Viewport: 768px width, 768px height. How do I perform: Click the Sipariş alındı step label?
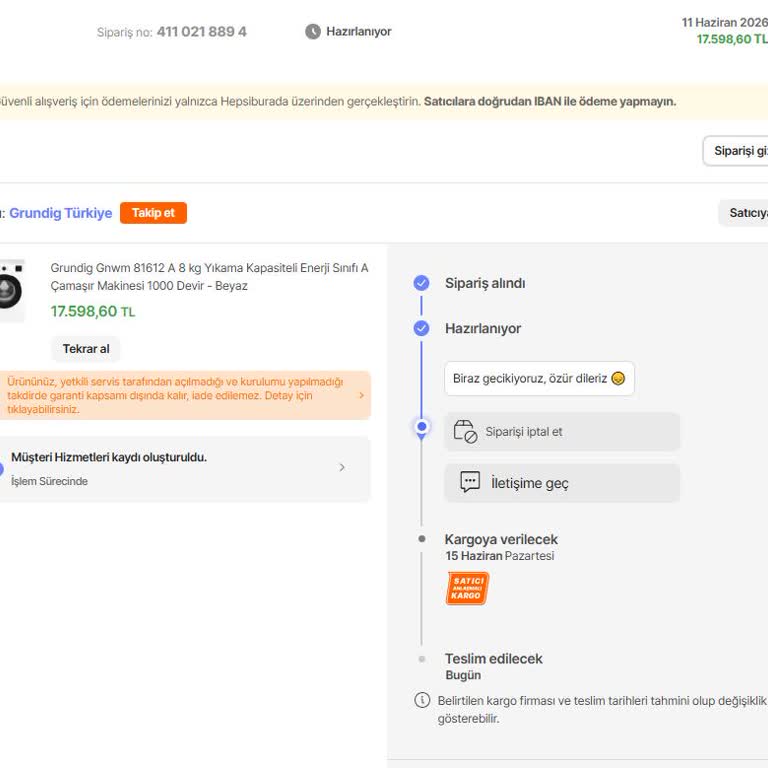pyautogui.click(x=485, y=283)
